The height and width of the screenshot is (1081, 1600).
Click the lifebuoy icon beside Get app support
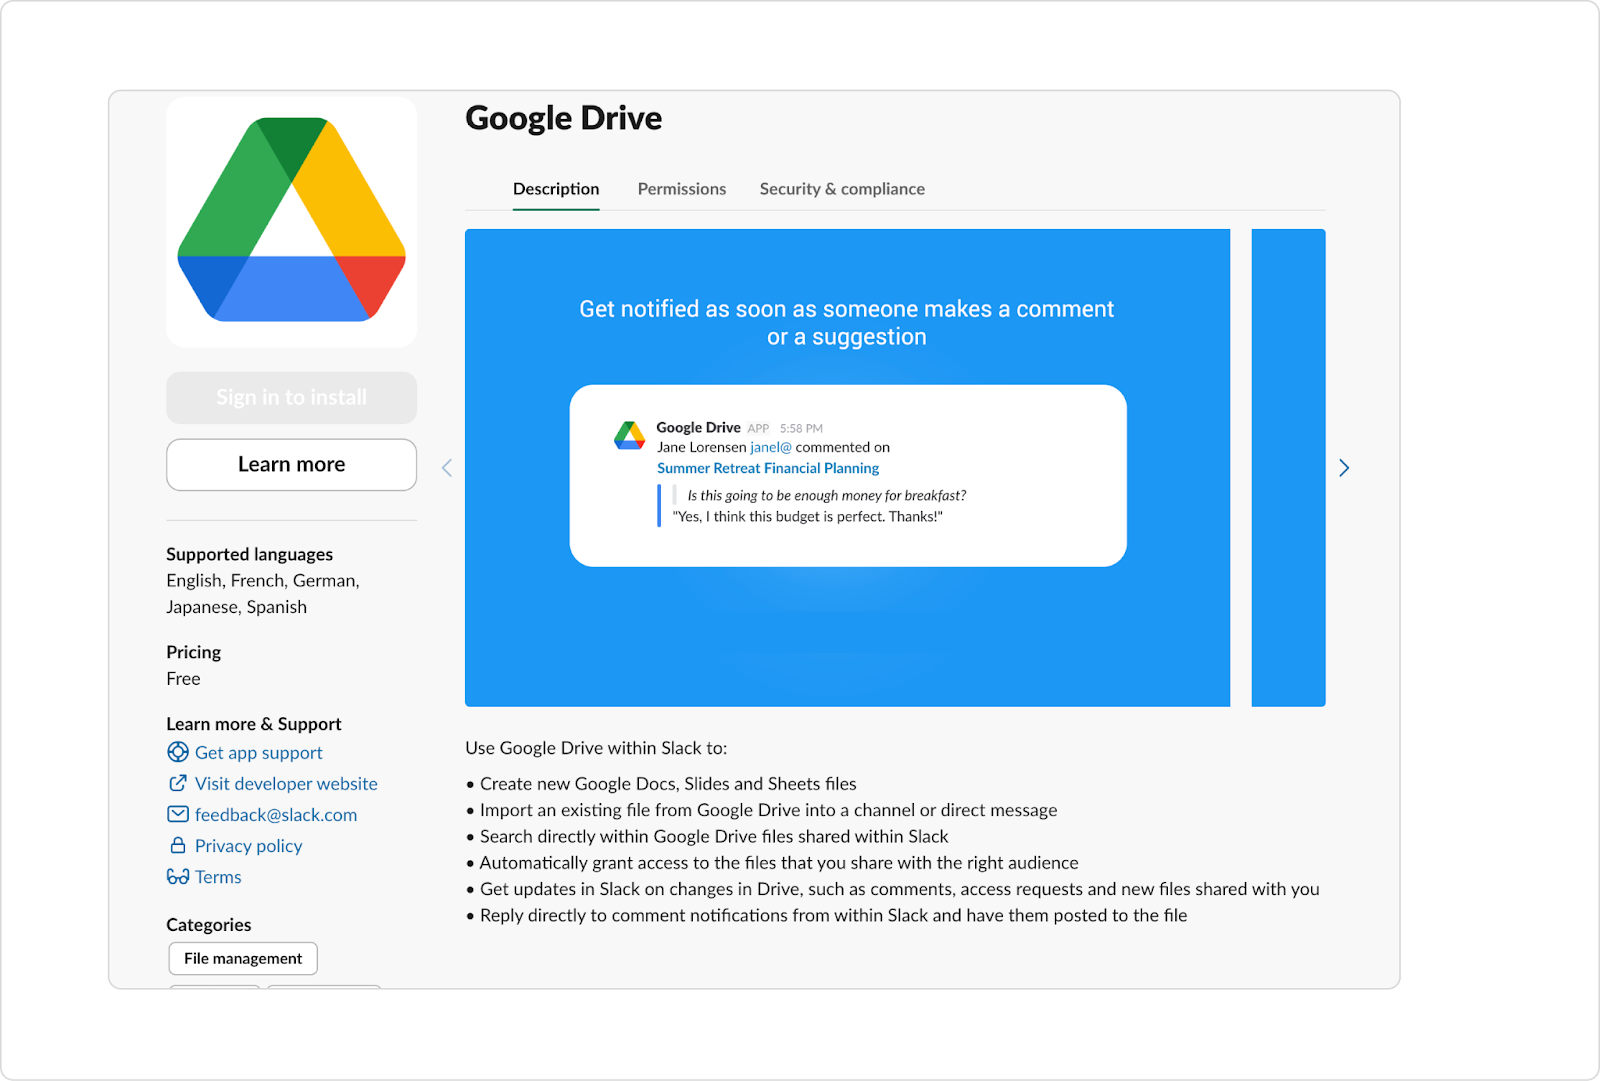tap(178, 752)
